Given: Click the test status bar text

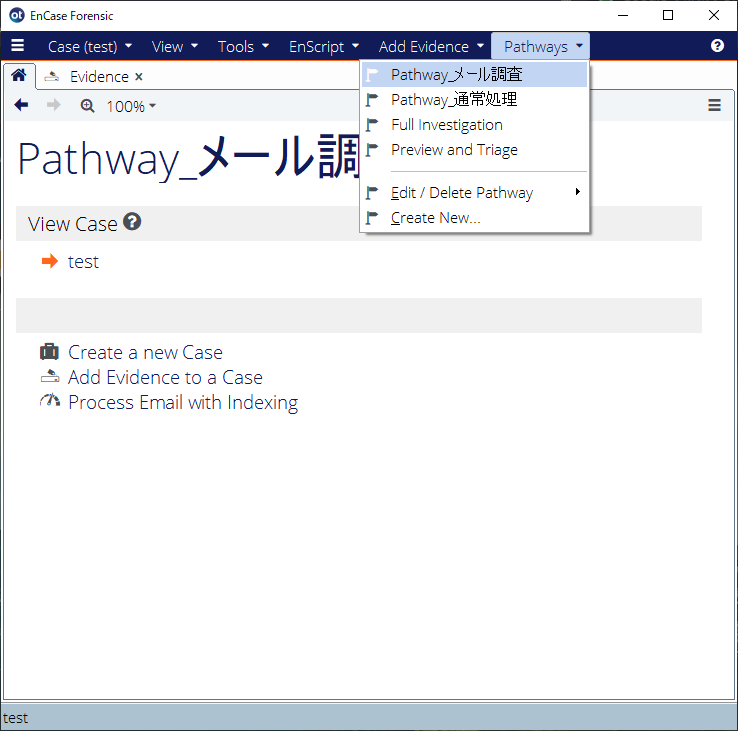Looking at the screenshot, I should tap(16, 718).
